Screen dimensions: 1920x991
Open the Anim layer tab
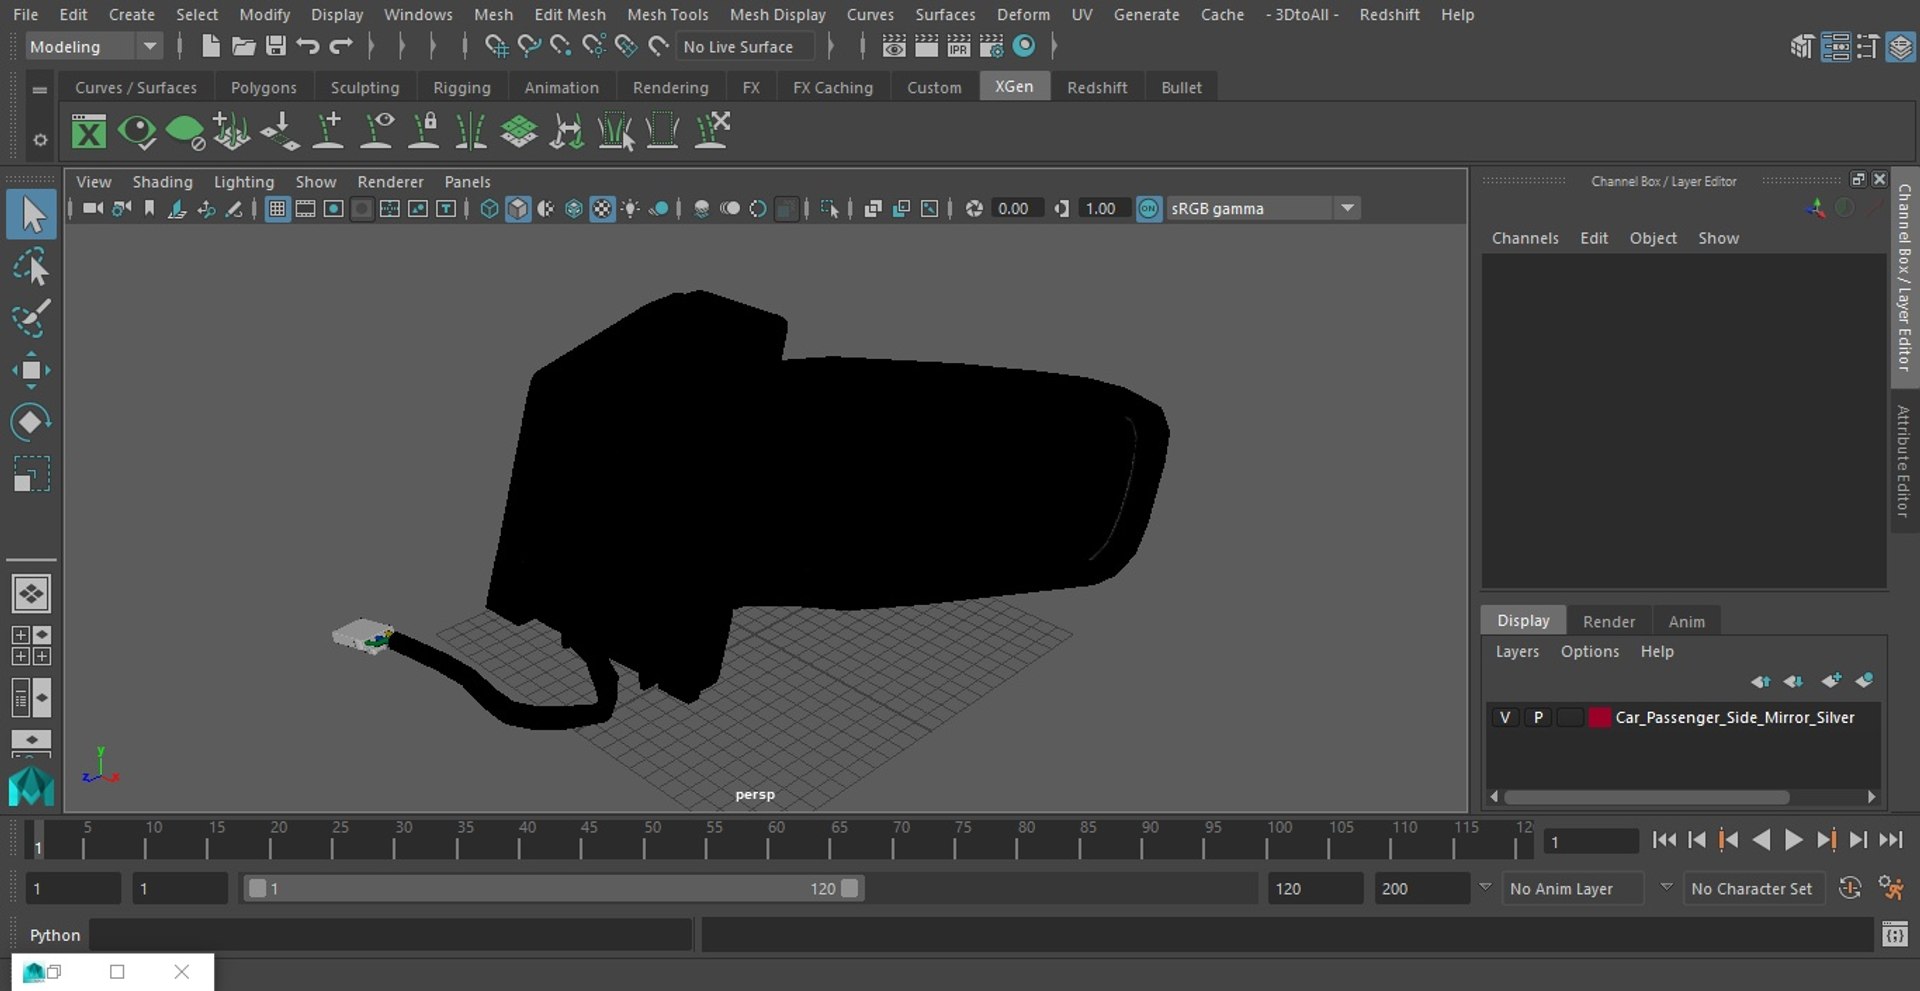pos(1686,621)
